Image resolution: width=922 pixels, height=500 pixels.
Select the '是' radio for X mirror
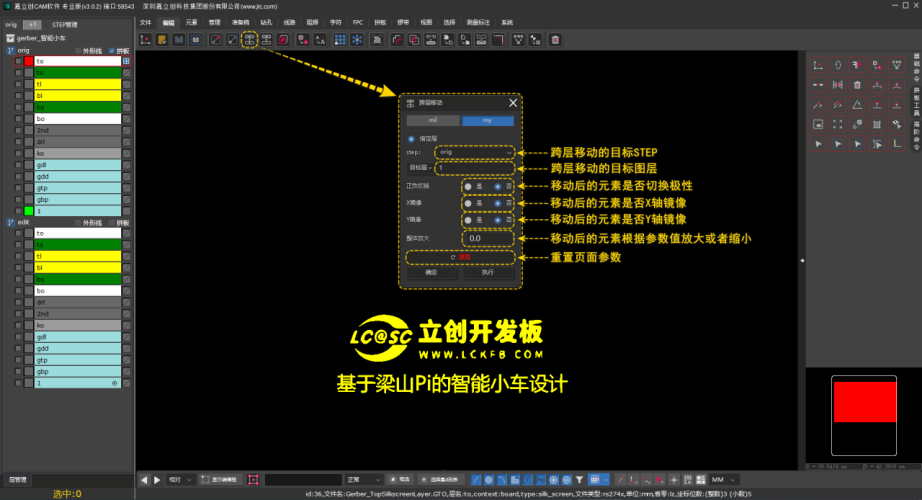468,203
